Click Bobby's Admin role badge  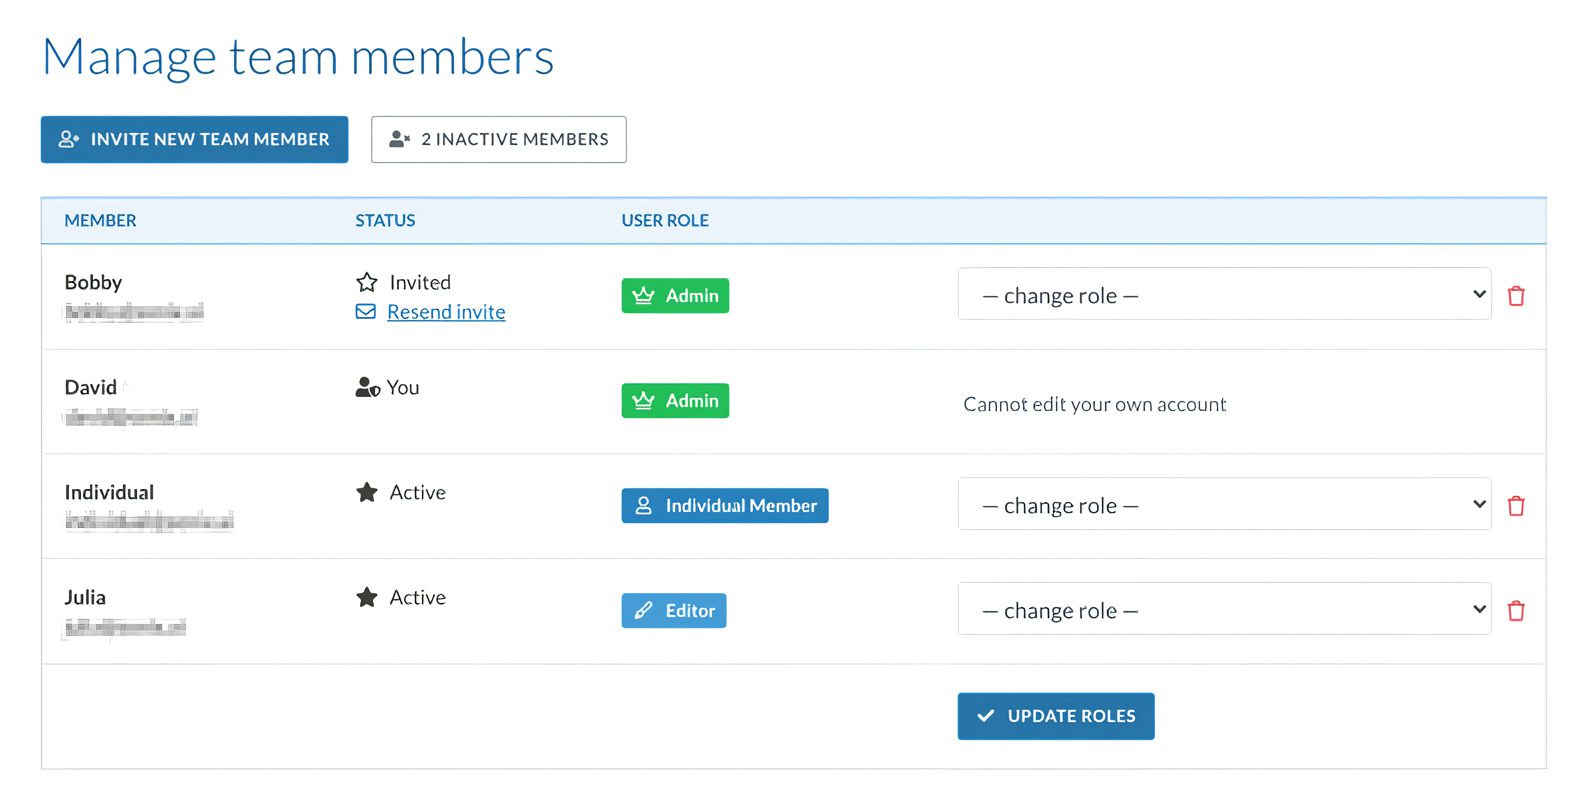click(675, 296)
